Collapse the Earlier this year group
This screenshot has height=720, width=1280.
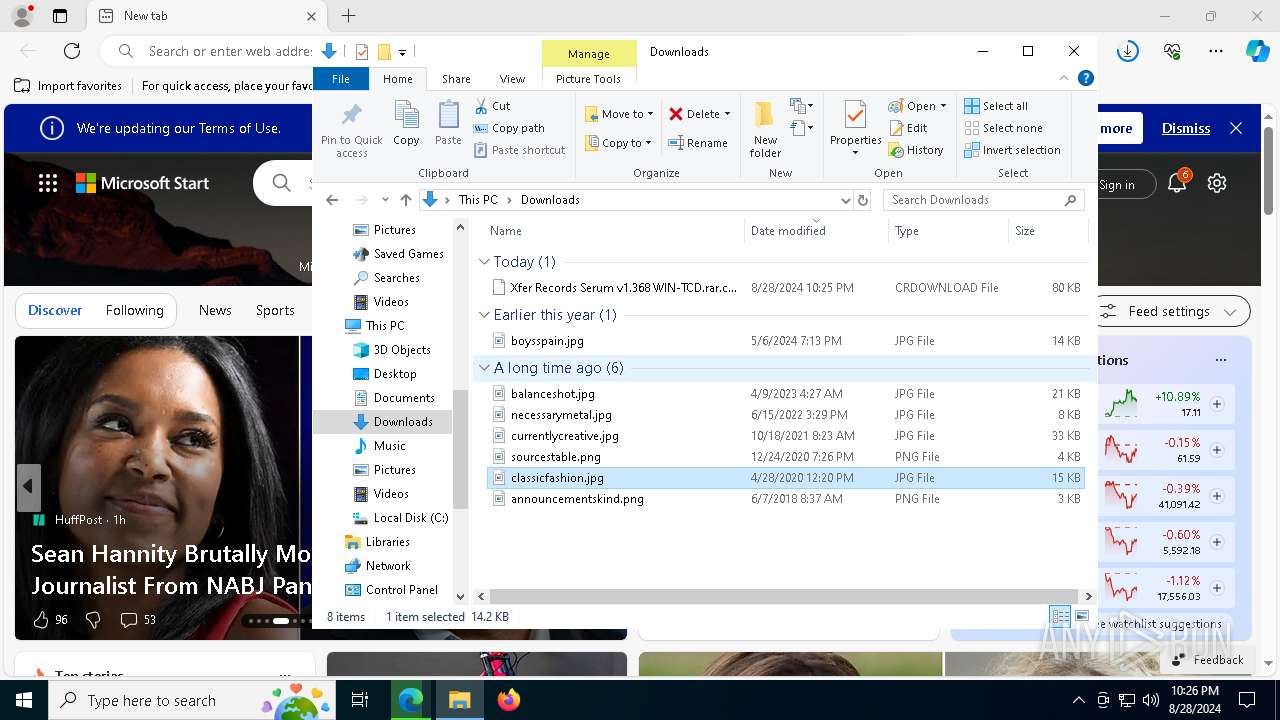tap(485, 315)
